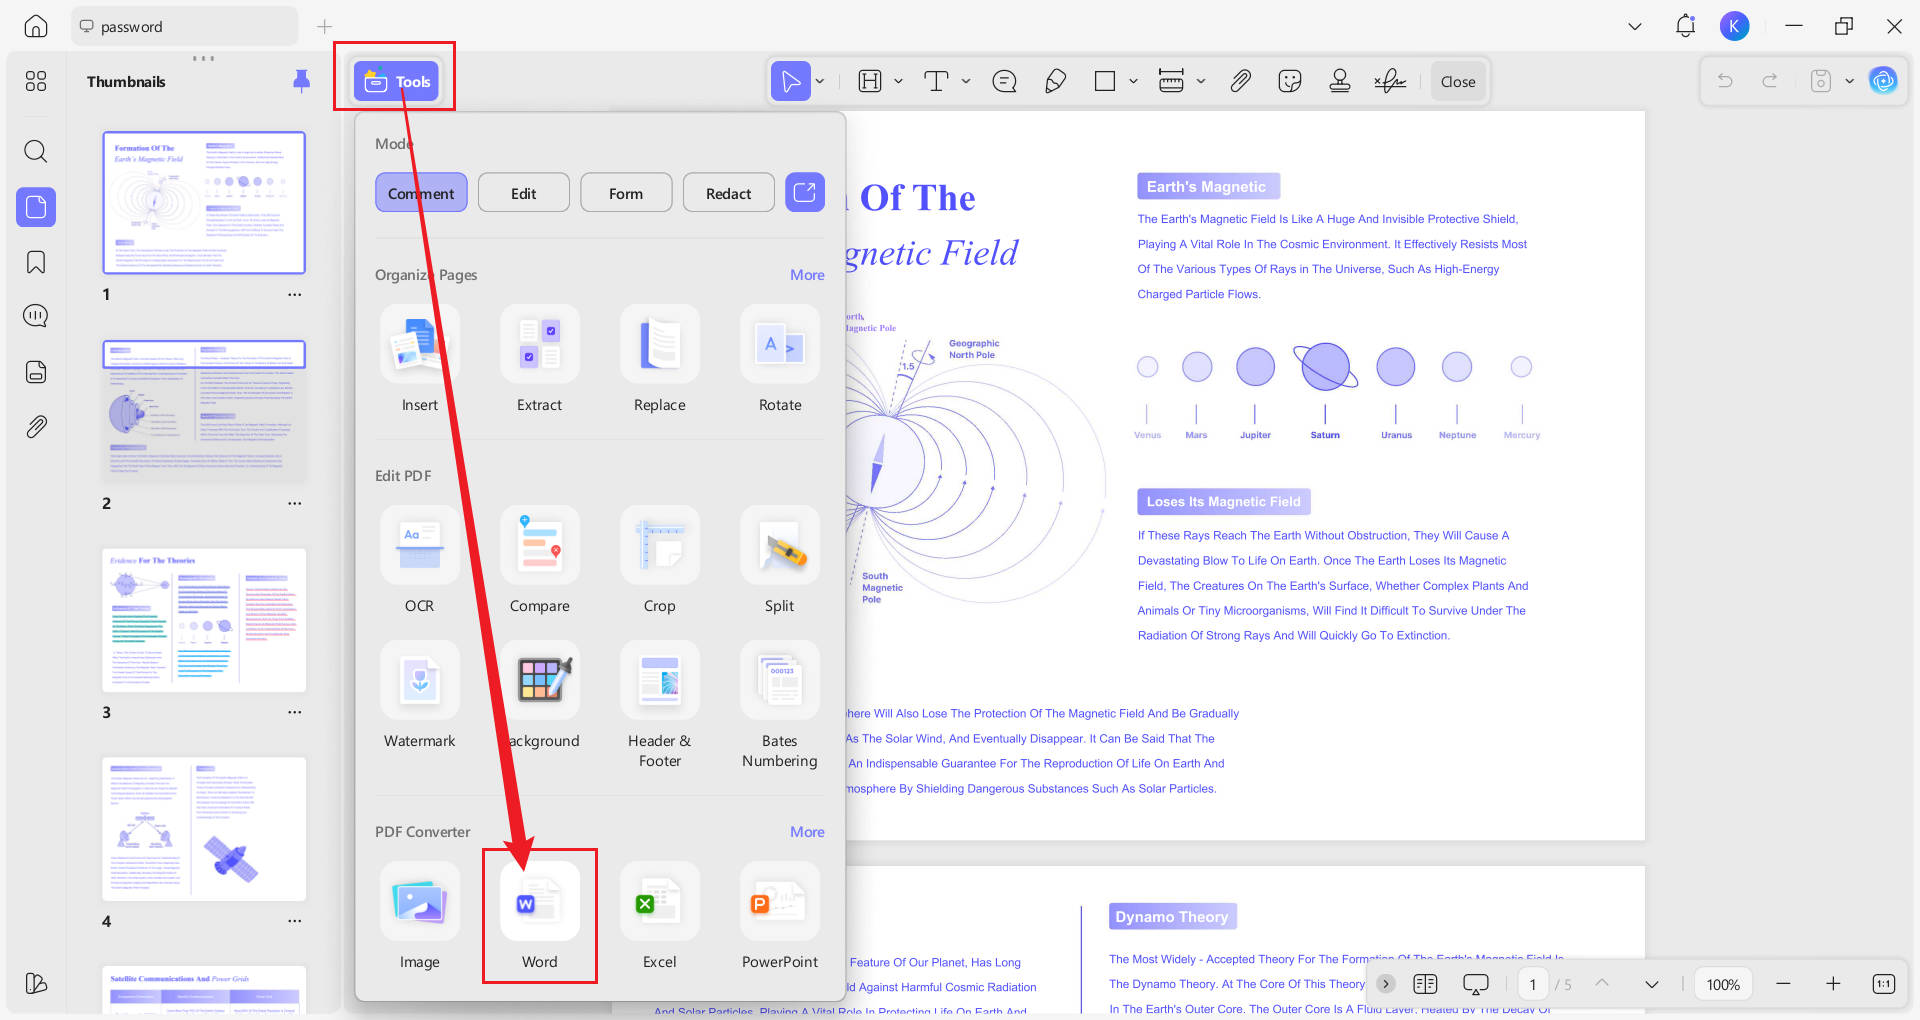
Task: Zoom in with the plus button
Action: click(x=1833, y=984)
